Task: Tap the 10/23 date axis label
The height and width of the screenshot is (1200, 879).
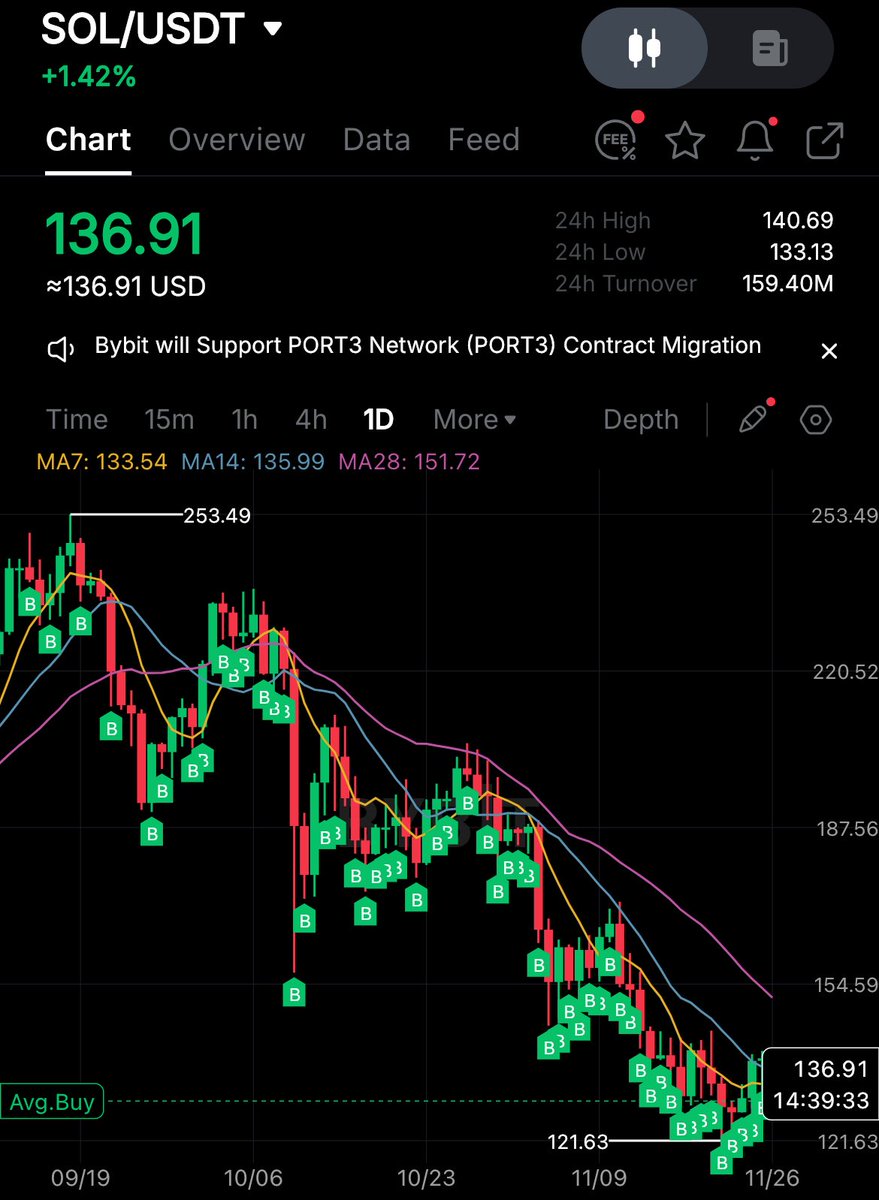Action: 425,1176
